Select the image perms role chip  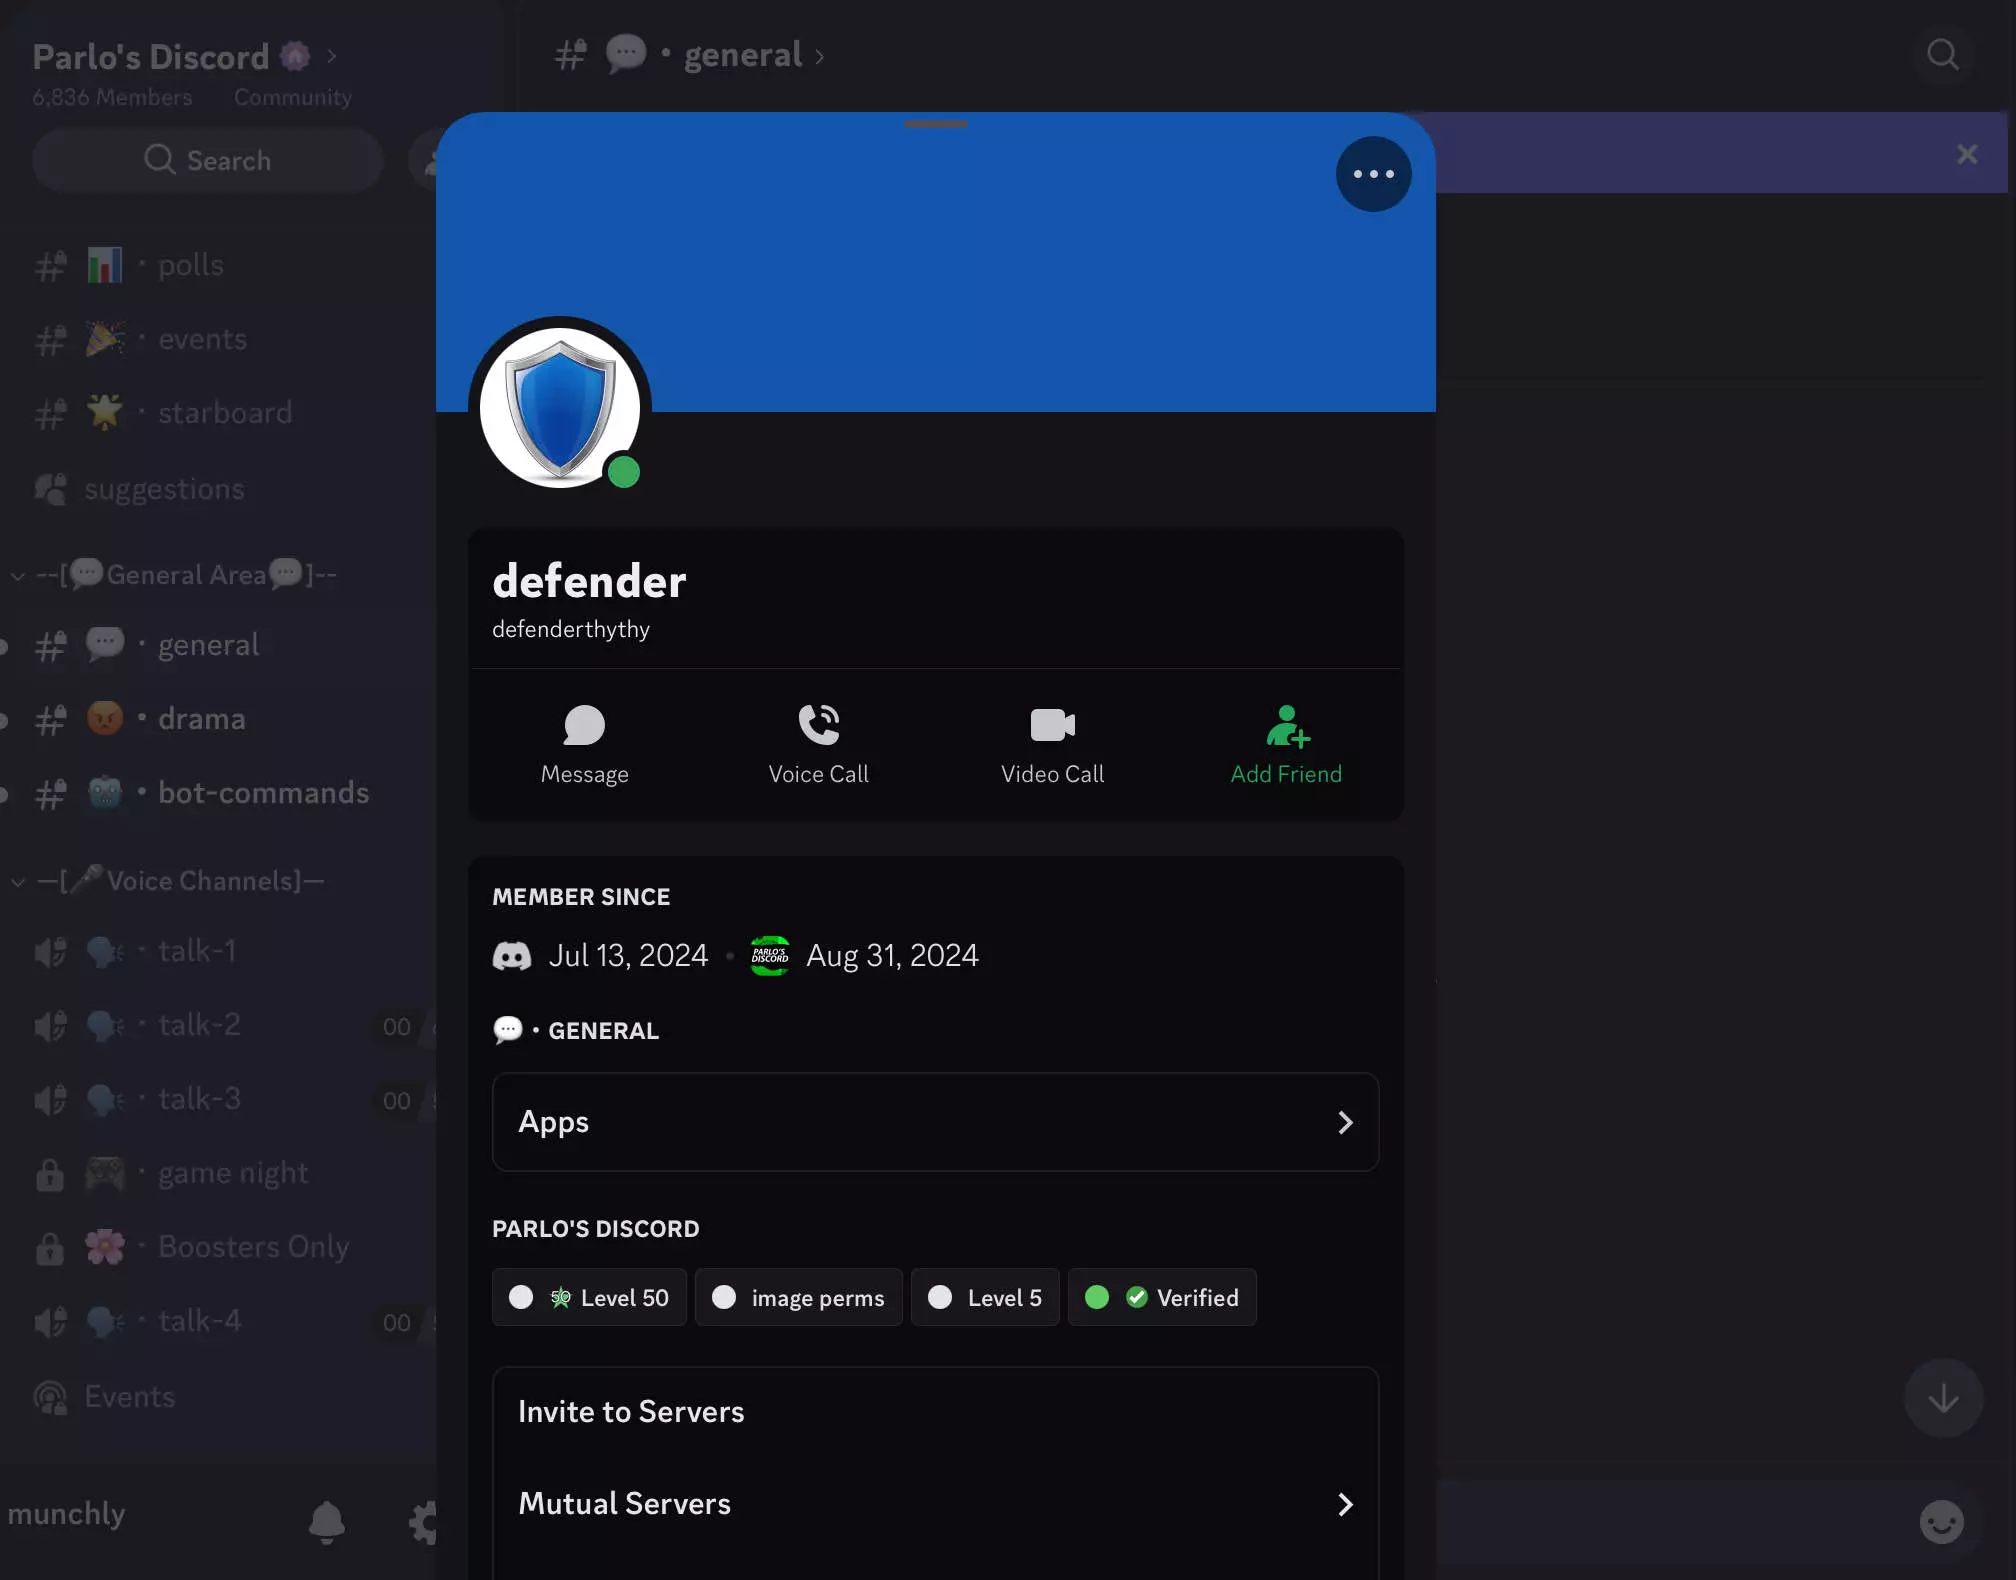pos(798,1297)
